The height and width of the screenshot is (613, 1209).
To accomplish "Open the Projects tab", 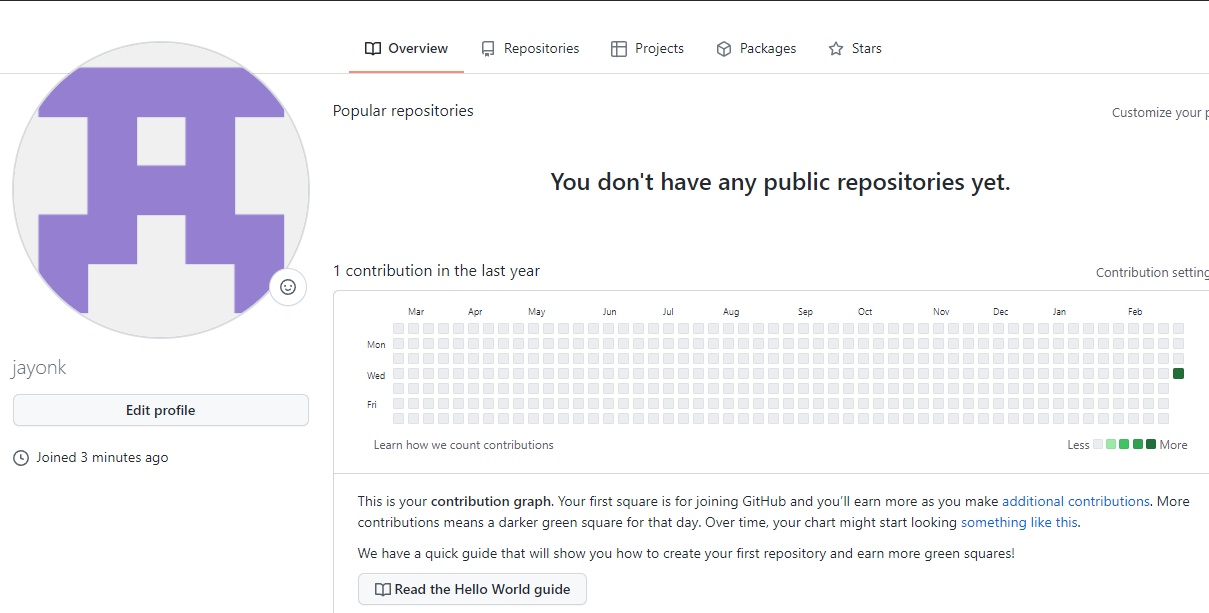I will point(647,48).
